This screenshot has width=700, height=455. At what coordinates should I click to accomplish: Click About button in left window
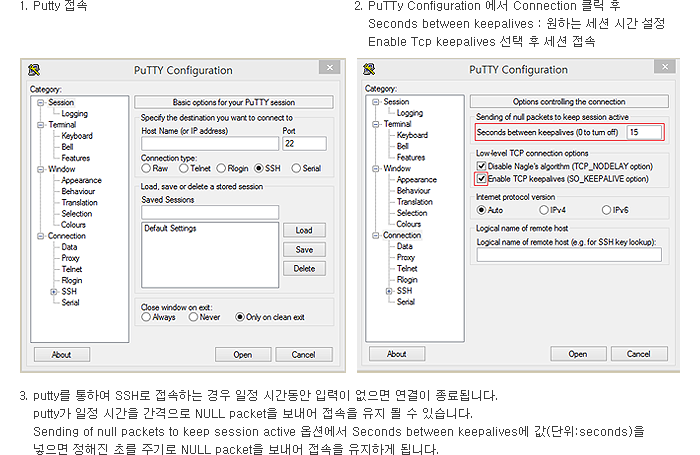click(x=62, y=355)
